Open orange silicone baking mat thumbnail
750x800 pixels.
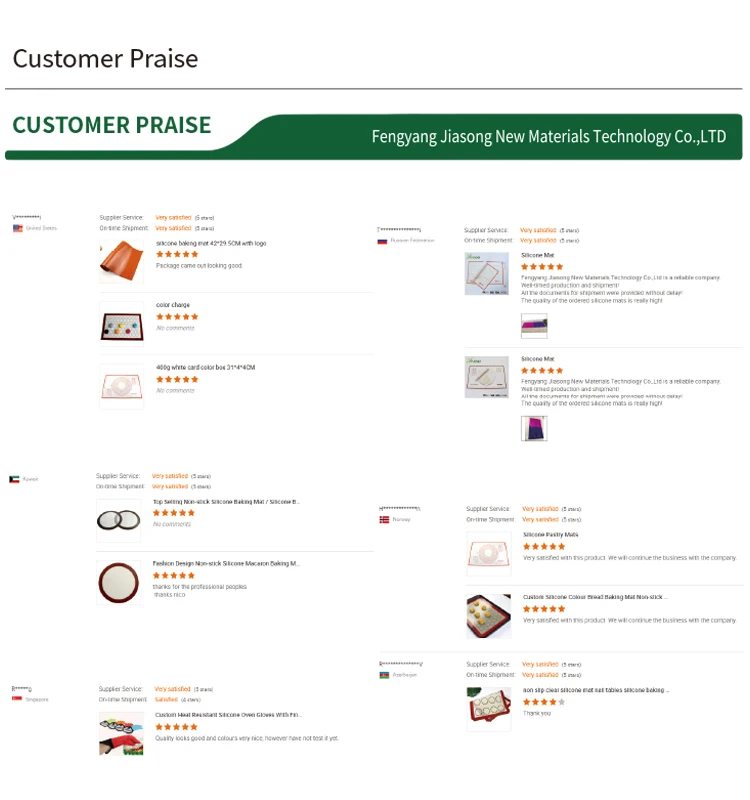tap(121, 261)
